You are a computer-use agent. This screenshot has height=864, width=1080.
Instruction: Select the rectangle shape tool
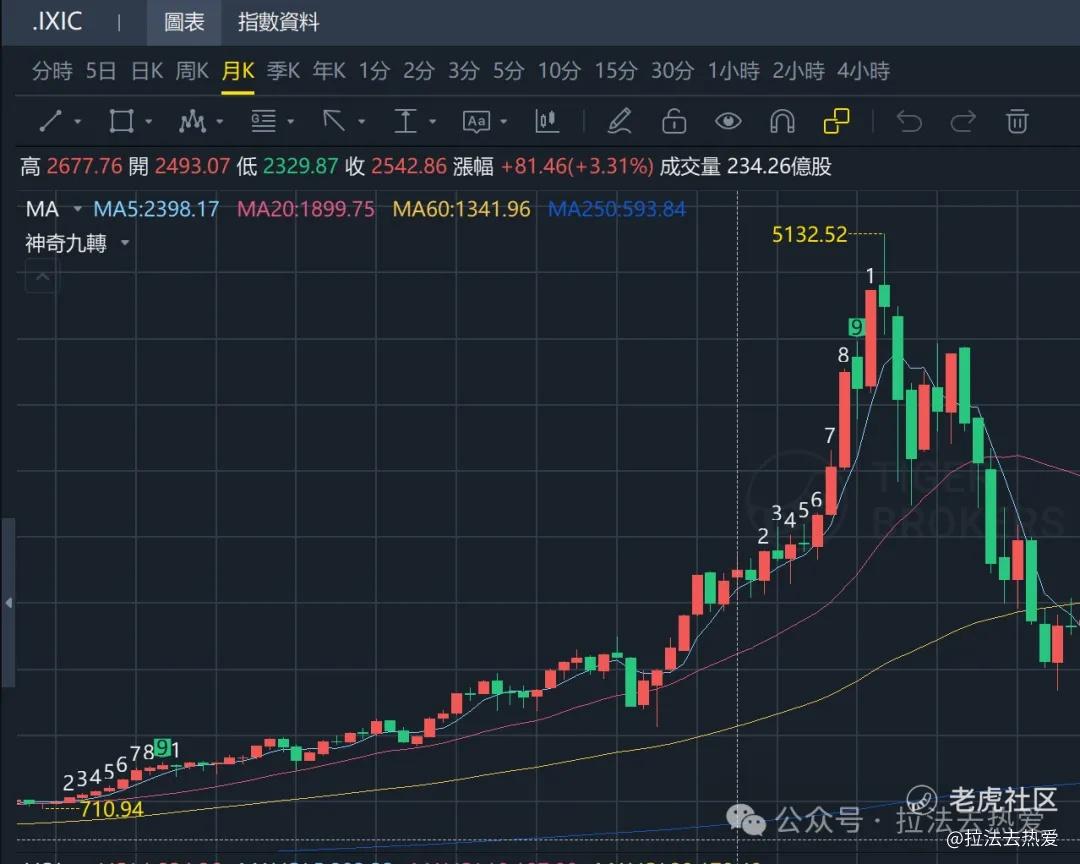pos(121,121)
